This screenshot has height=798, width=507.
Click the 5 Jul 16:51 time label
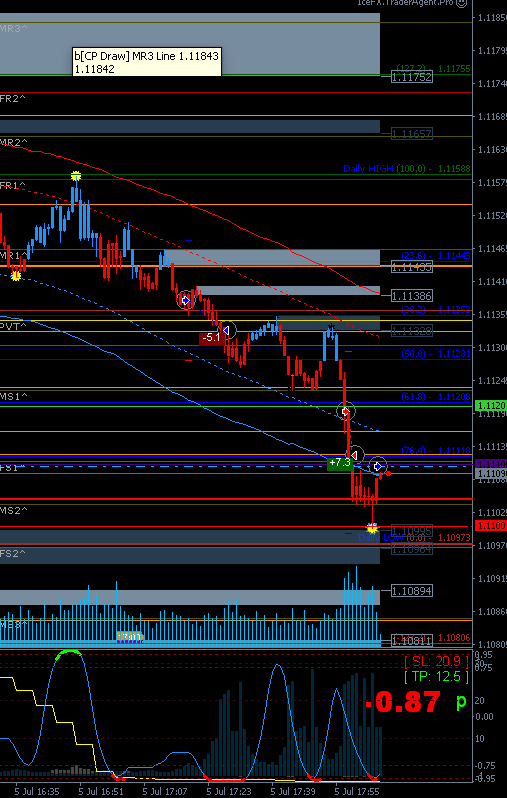[101, 792]
